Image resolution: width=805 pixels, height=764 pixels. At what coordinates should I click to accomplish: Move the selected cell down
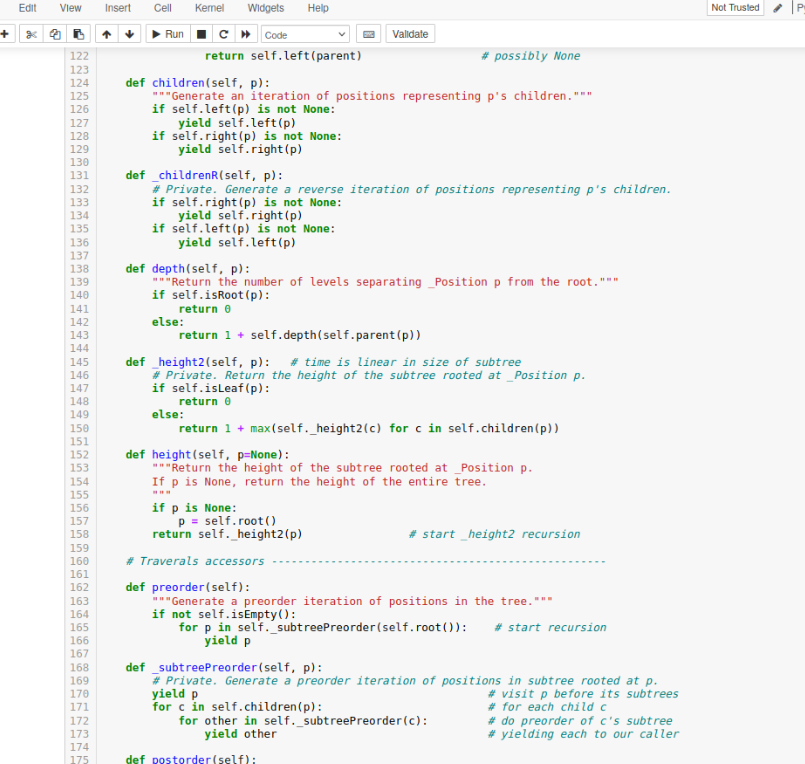pyautogui.click(x=129, y=33)
